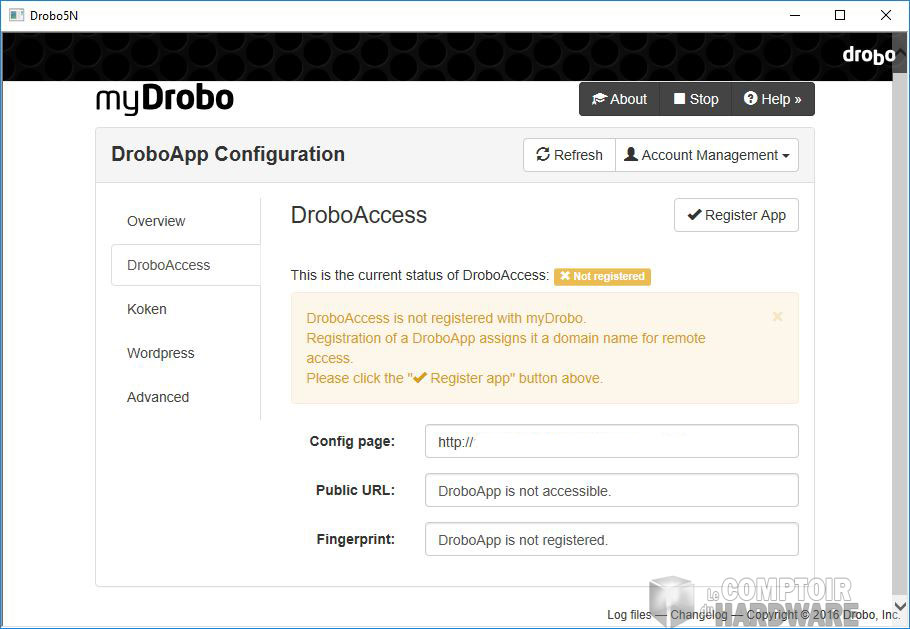
Task: Click the graduation cap About icon
Action: point(599,99)
